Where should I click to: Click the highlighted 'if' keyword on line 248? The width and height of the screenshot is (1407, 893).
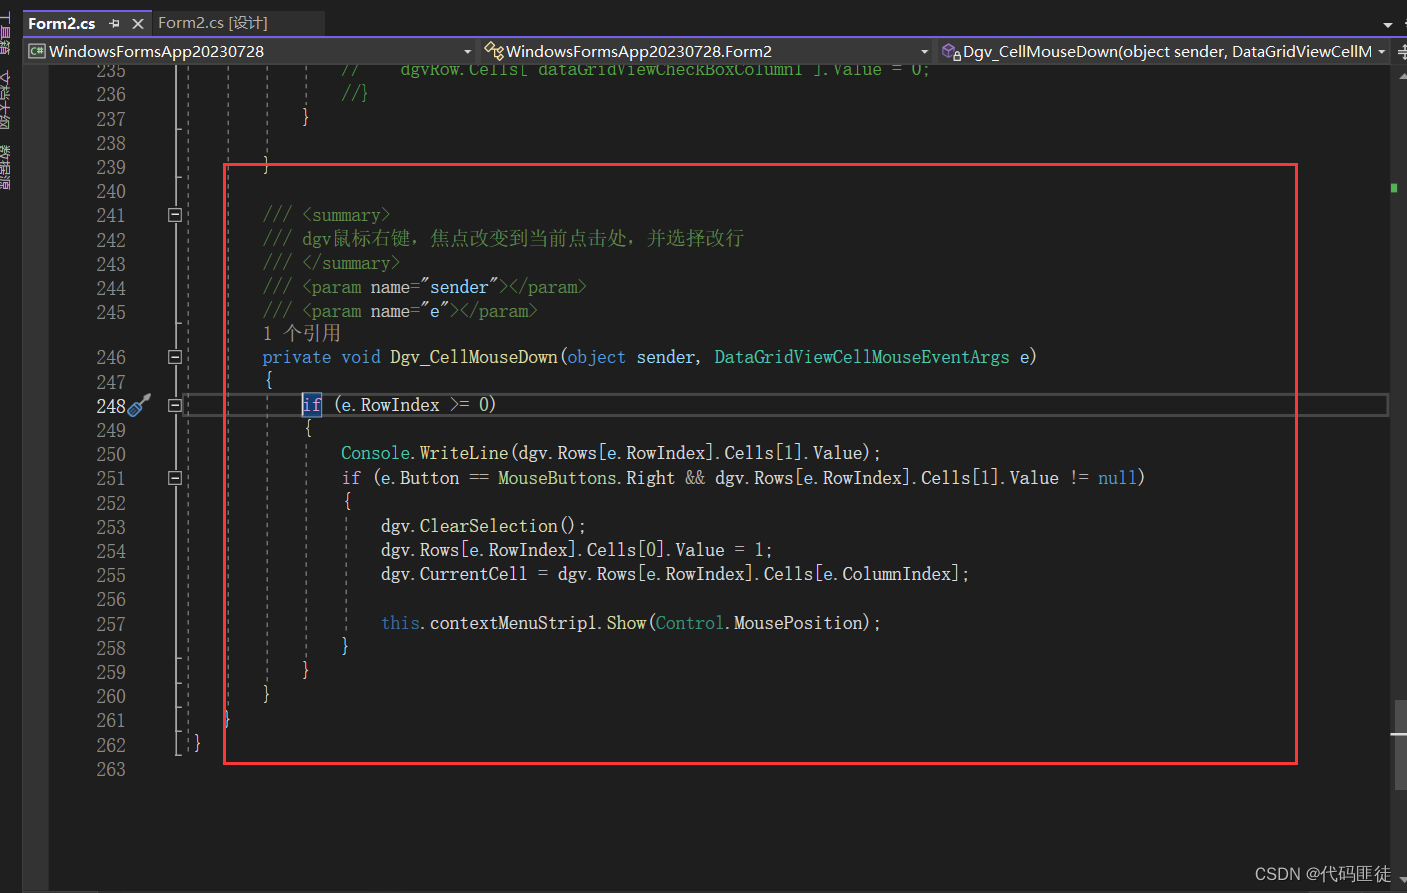[x=312, y=405]
